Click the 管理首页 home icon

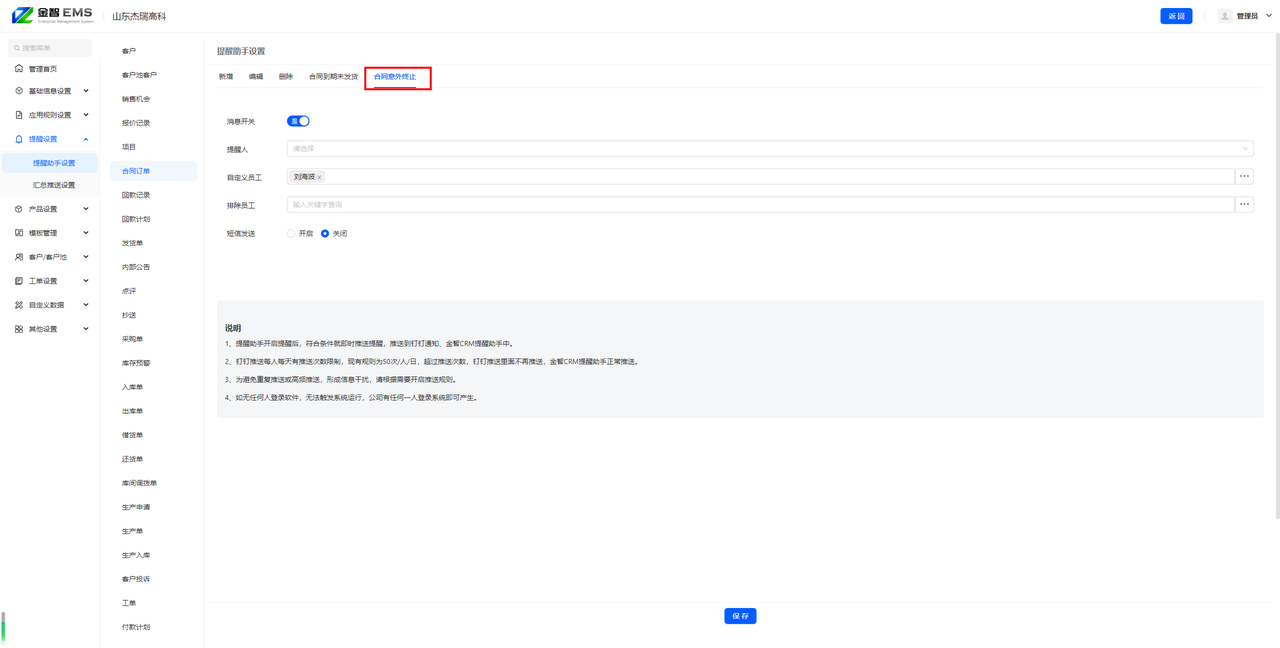tap(19, 69)
